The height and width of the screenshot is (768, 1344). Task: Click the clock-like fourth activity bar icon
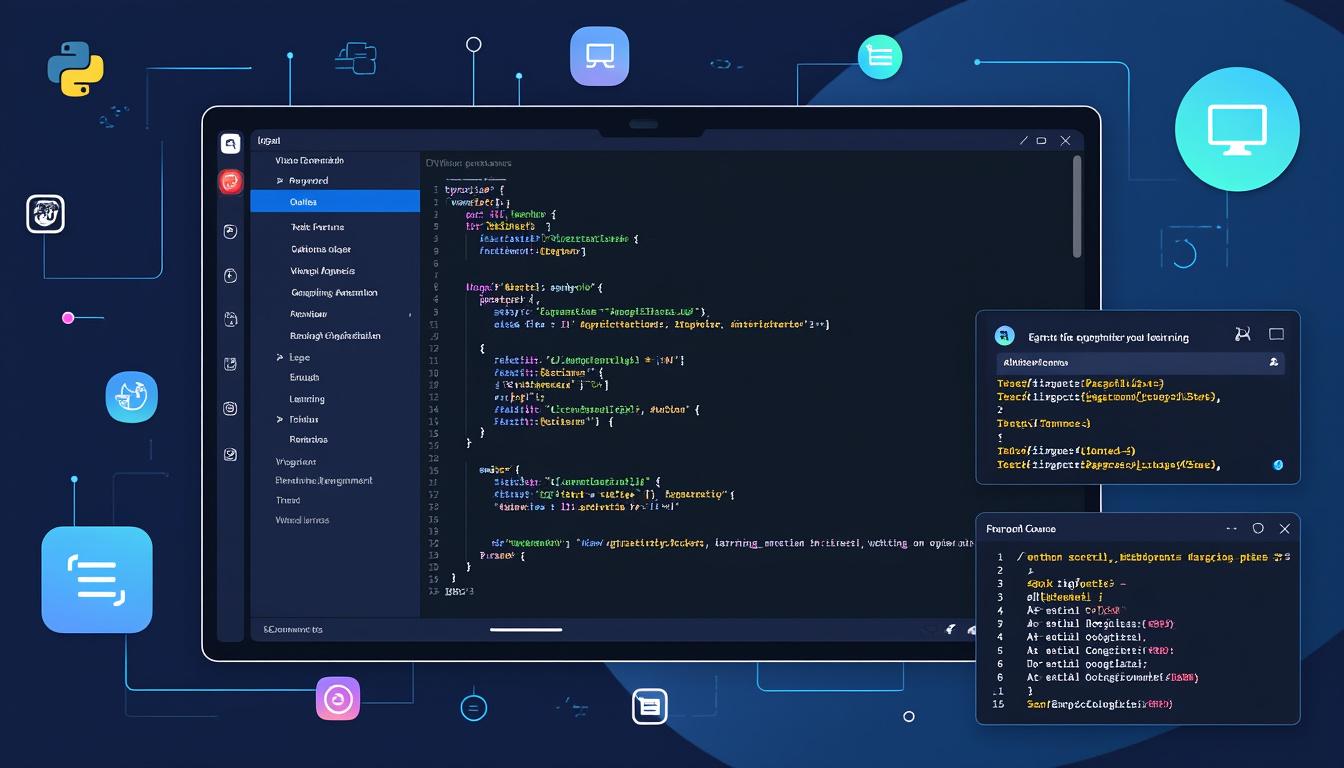230,276
